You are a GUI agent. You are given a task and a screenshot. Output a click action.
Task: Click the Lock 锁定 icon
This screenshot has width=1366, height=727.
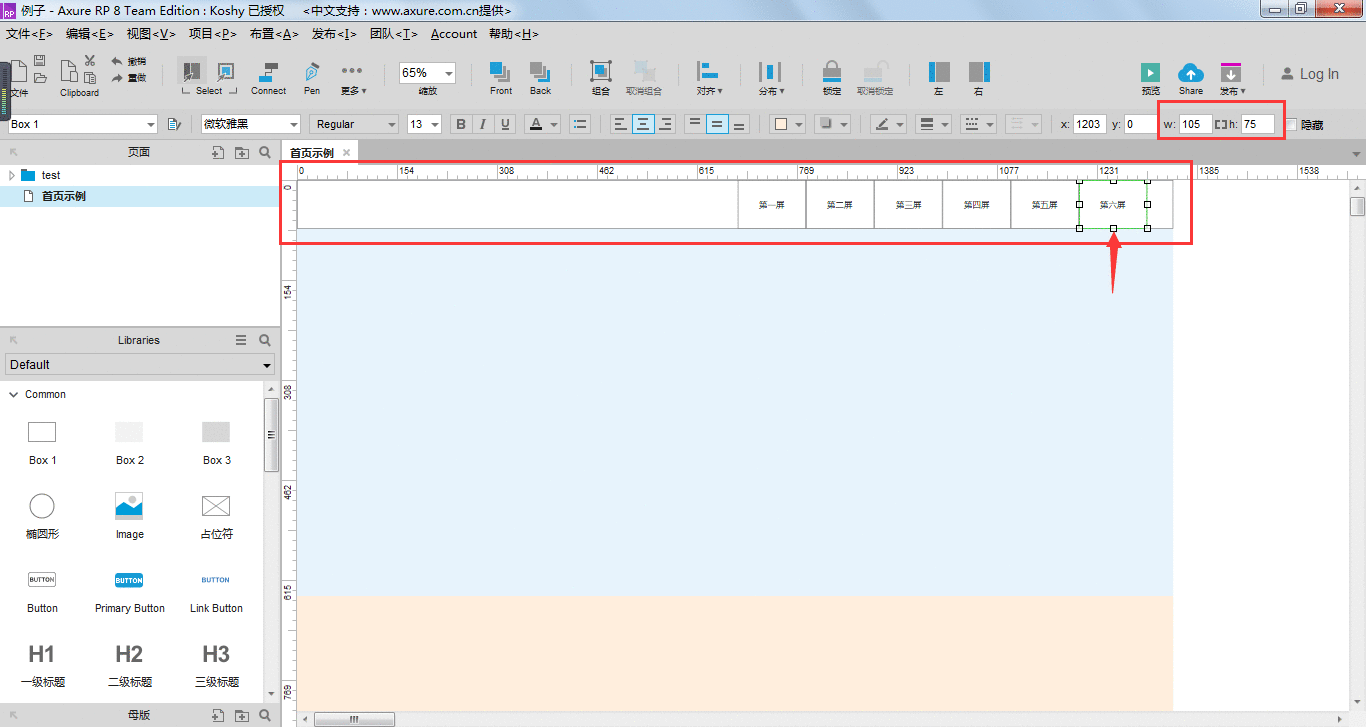[x=831, y=72]
